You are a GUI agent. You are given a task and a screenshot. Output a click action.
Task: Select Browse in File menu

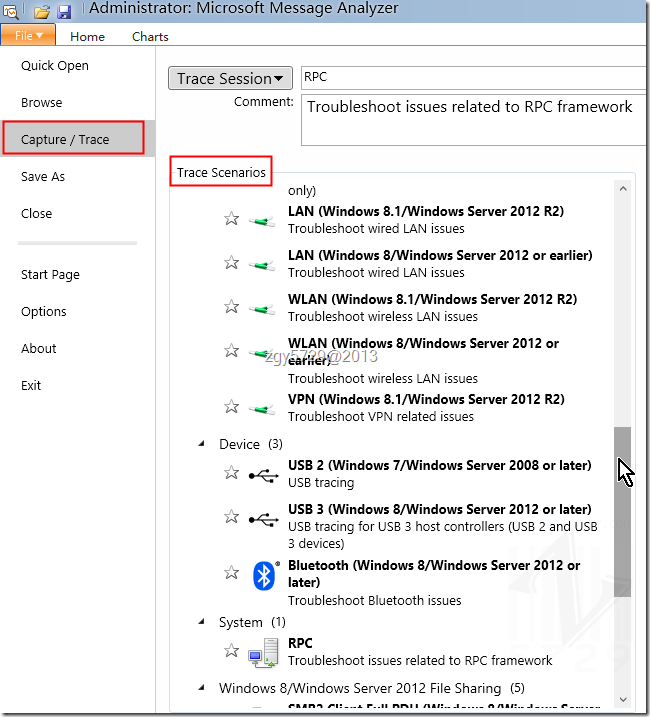click(x=42, y=102)
